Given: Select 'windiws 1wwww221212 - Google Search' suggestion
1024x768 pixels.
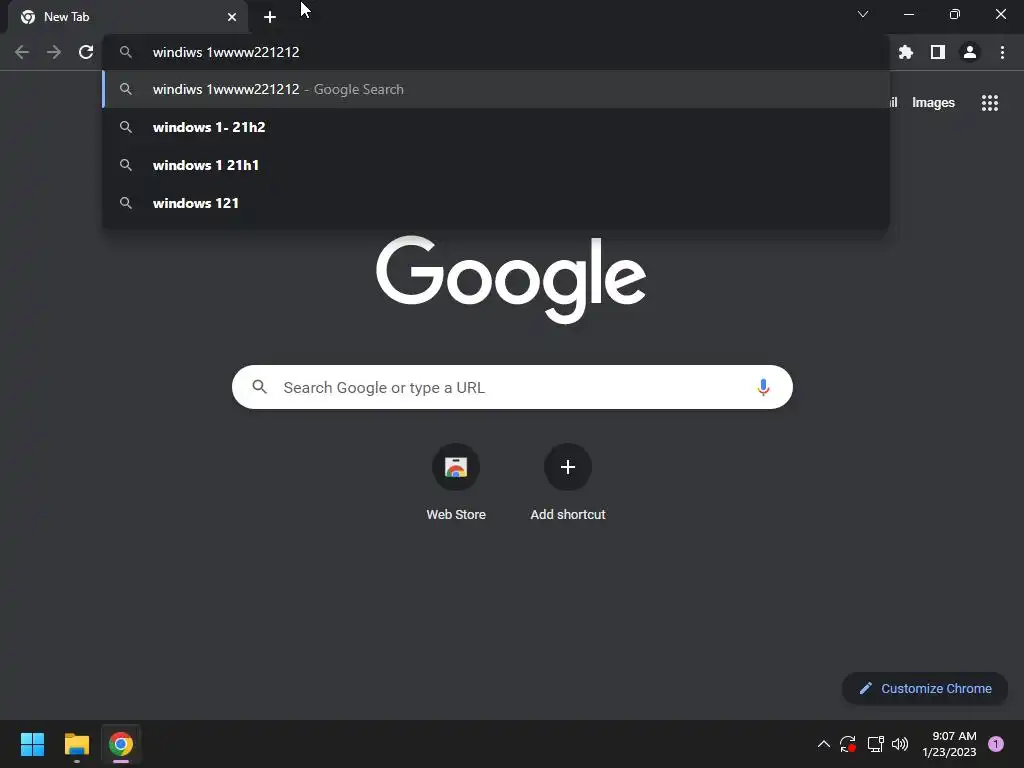Looking at the screenshot, I should point(496,89).
